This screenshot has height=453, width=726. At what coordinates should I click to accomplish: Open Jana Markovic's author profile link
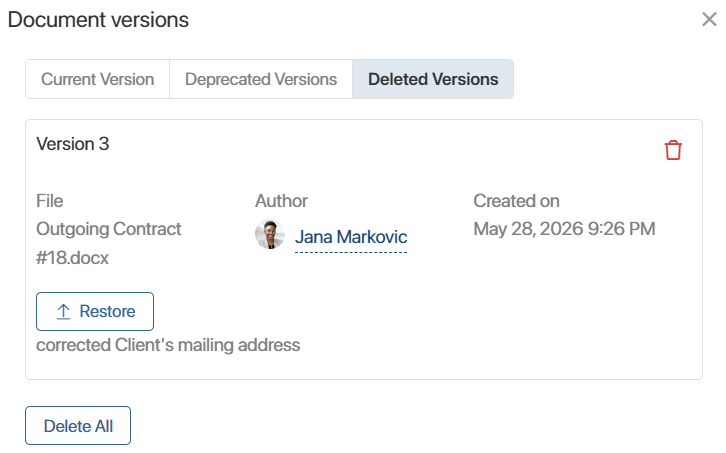pyautogui.click(x=351, y=237)
